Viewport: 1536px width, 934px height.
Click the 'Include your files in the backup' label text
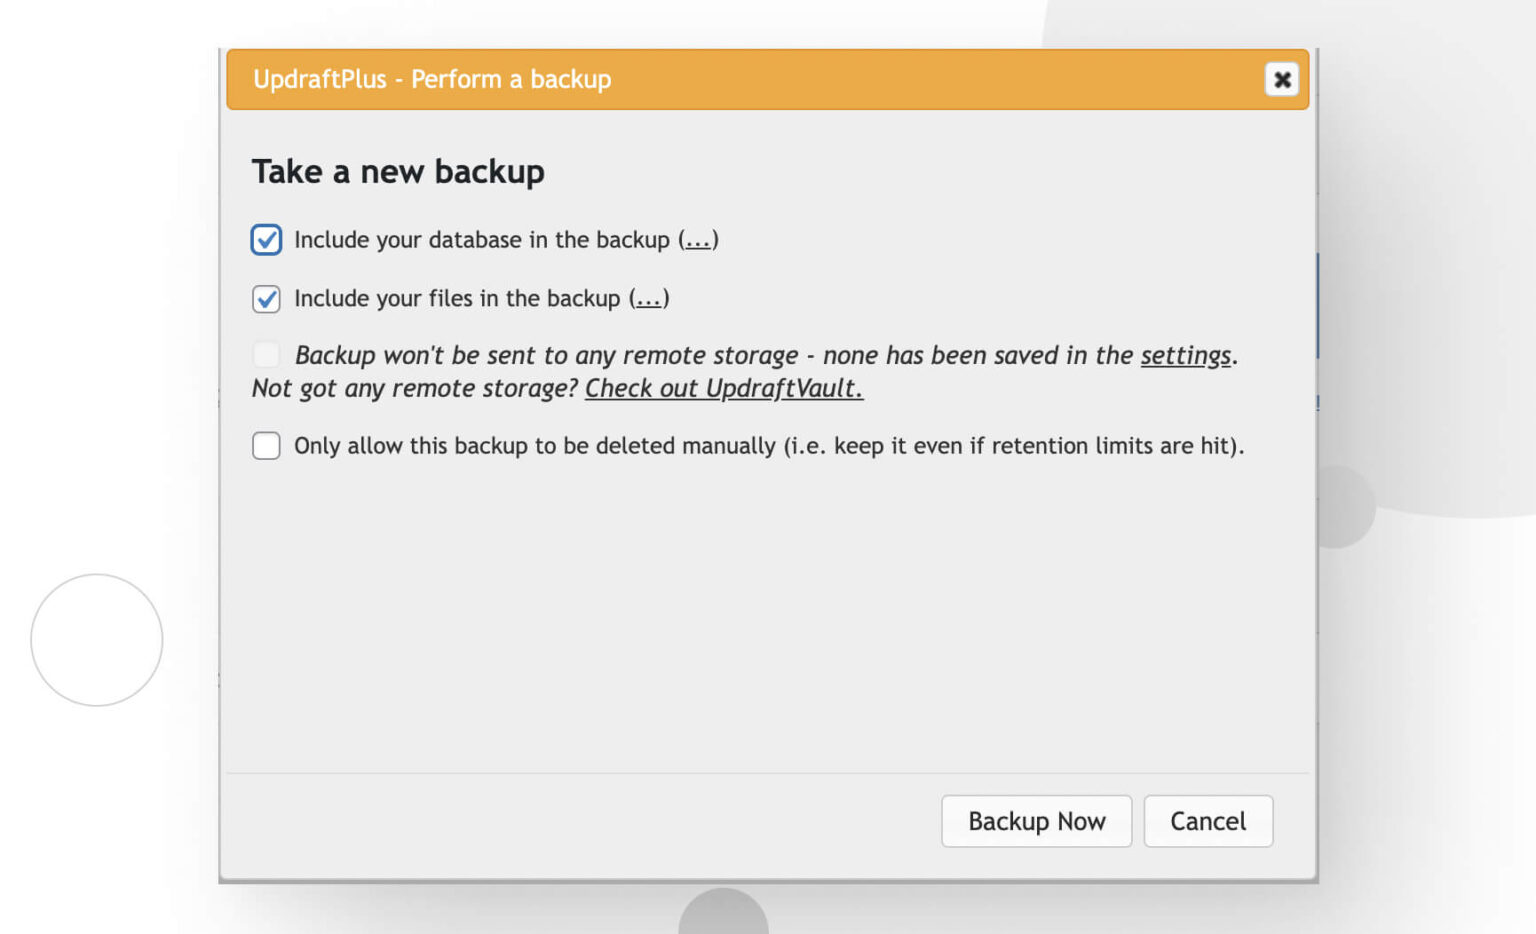click(457, 298)
